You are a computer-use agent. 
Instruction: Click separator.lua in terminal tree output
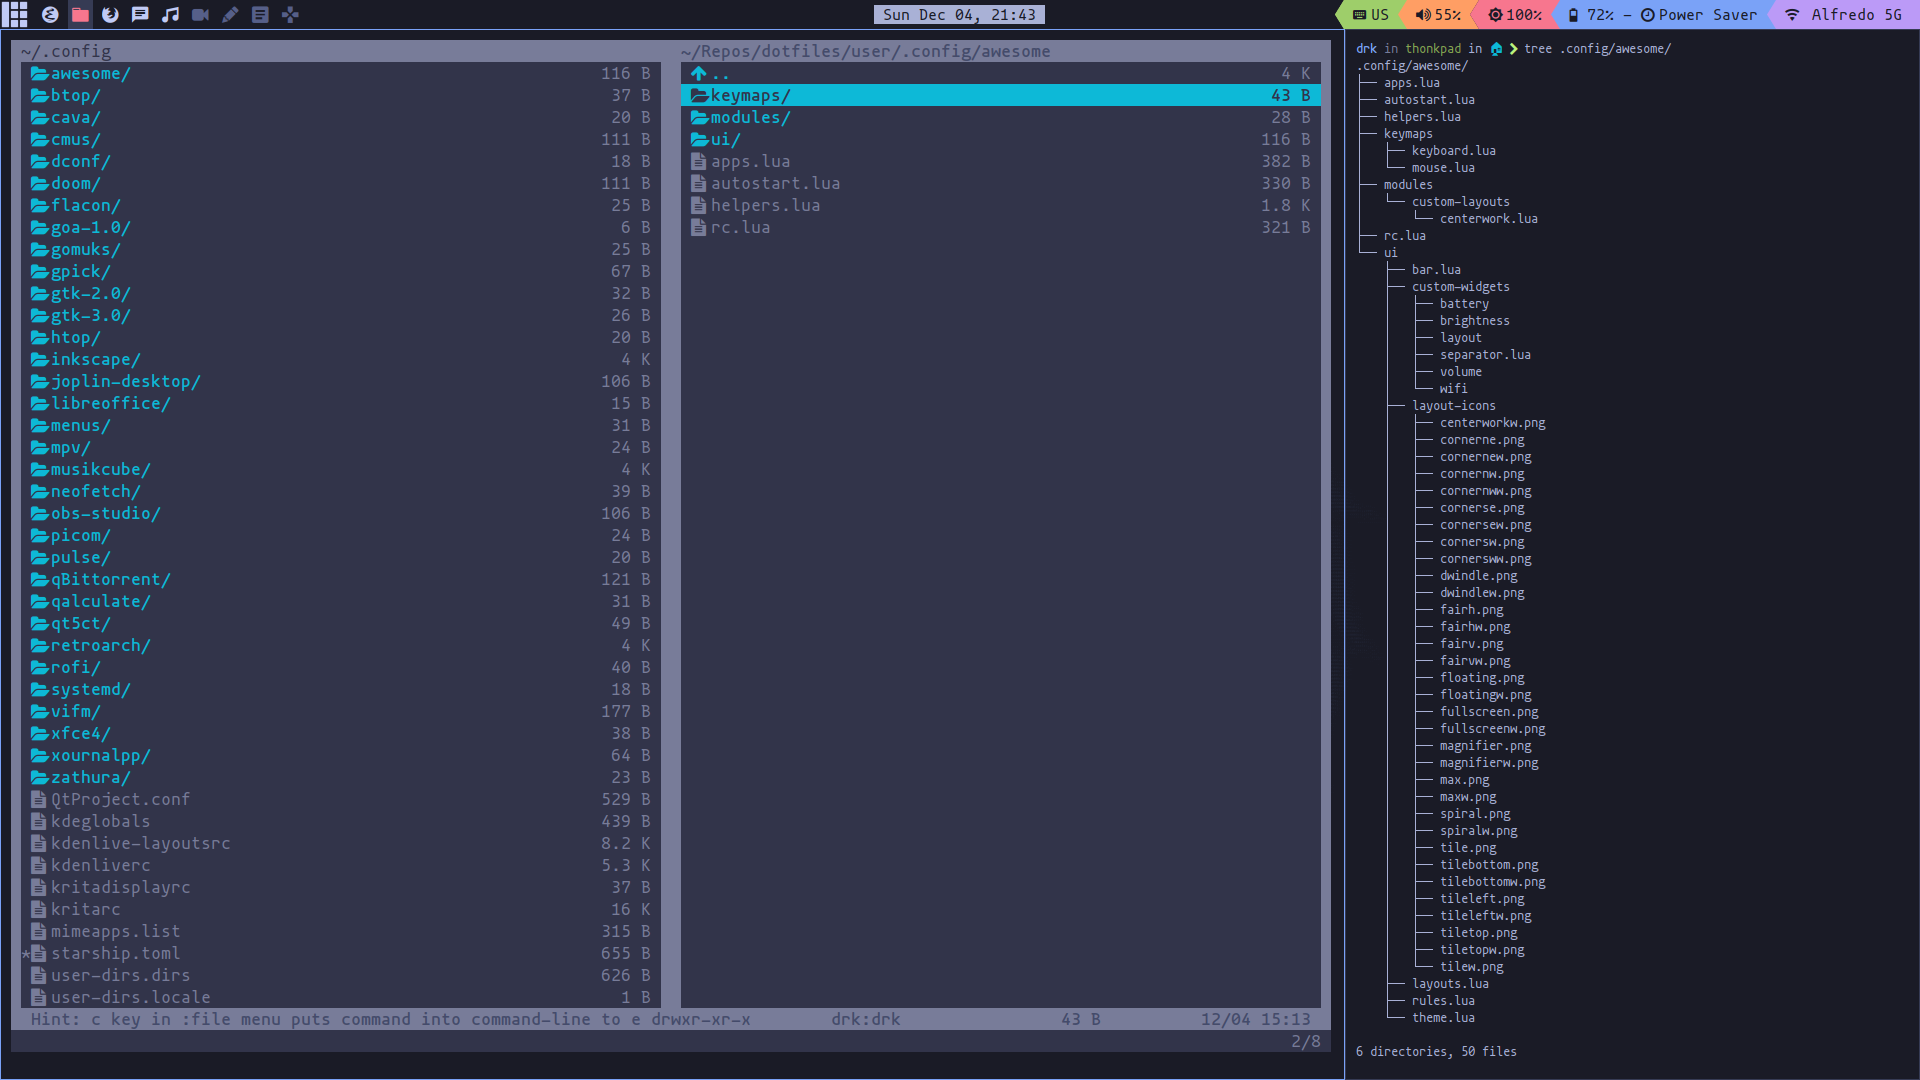1485,355
